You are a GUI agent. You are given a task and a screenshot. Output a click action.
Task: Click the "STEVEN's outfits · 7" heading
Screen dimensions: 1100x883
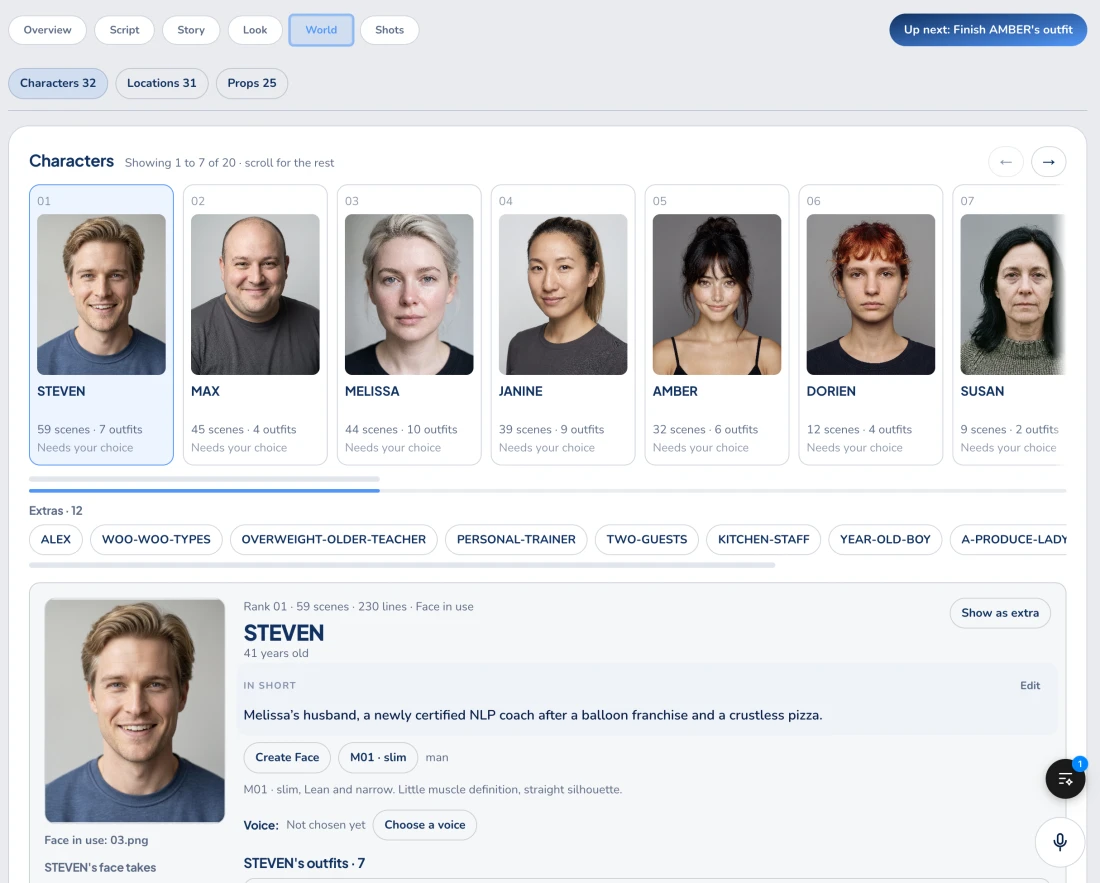(304, 863)
